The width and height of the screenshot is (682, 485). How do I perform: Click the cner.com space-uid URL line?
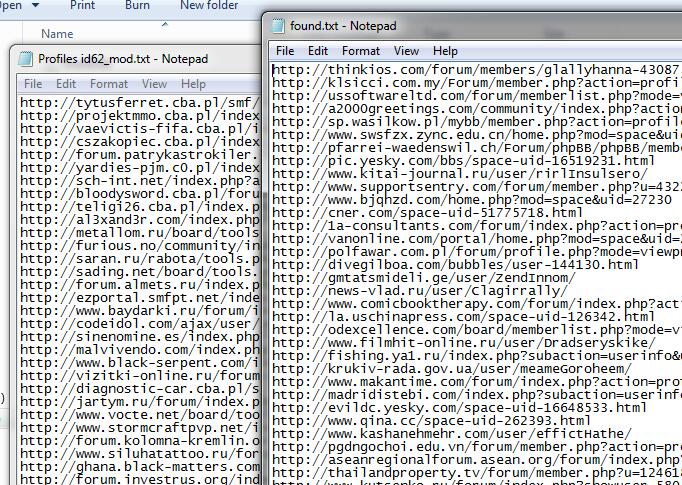428,213
